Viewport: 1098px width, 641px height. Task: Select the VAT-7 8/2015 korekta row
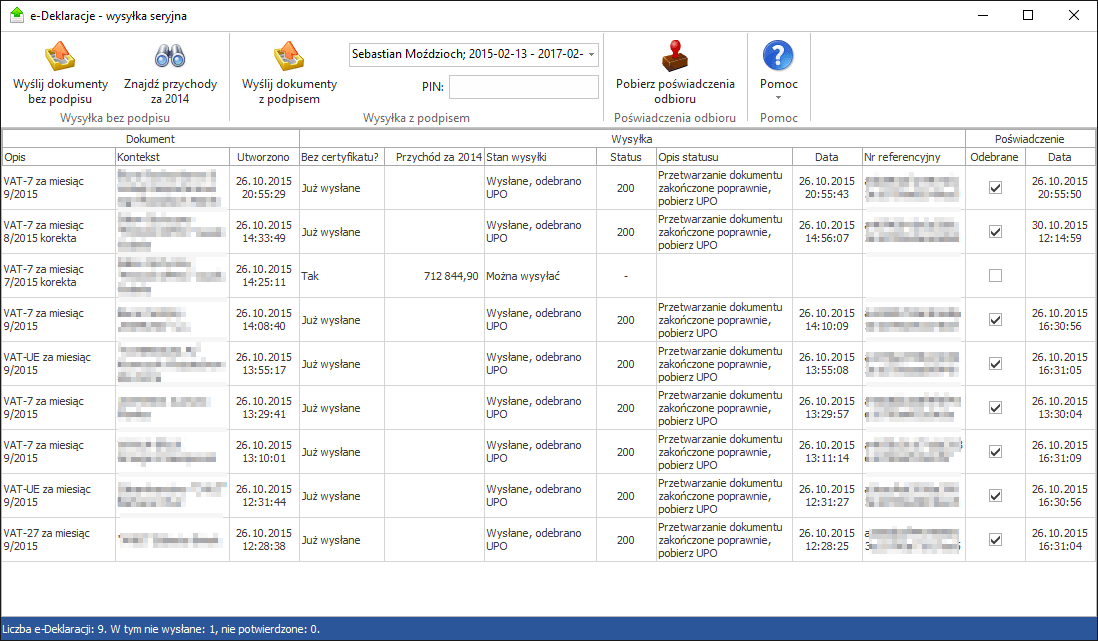tap(58, 232)
